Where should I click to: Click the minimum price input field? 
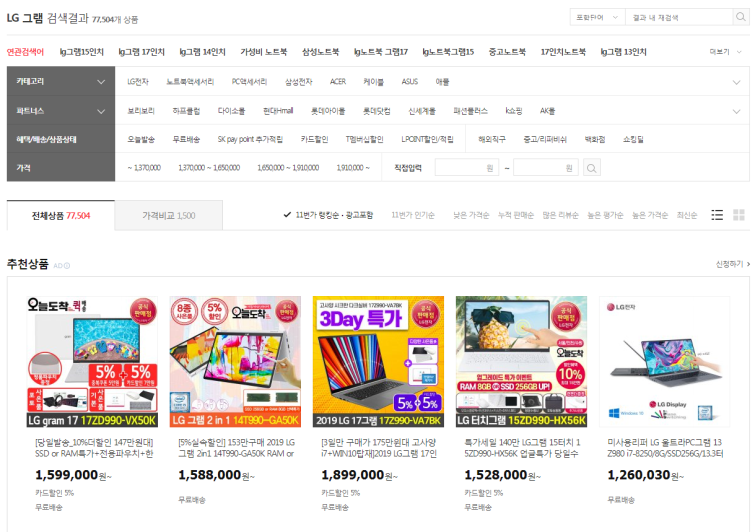pos(467,168)
